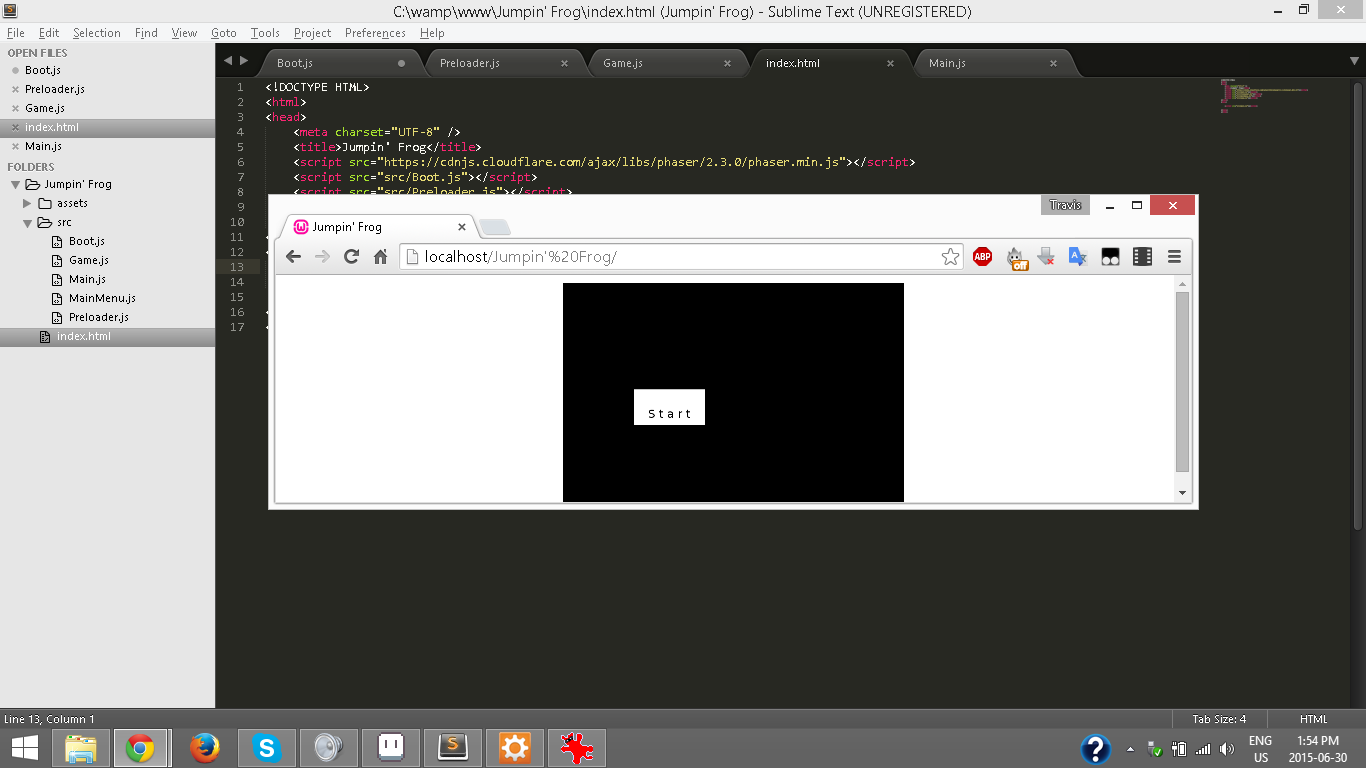Open the Tab Size: 4 selector
The image size is (1366, 768).
[x=1219, y=719]
